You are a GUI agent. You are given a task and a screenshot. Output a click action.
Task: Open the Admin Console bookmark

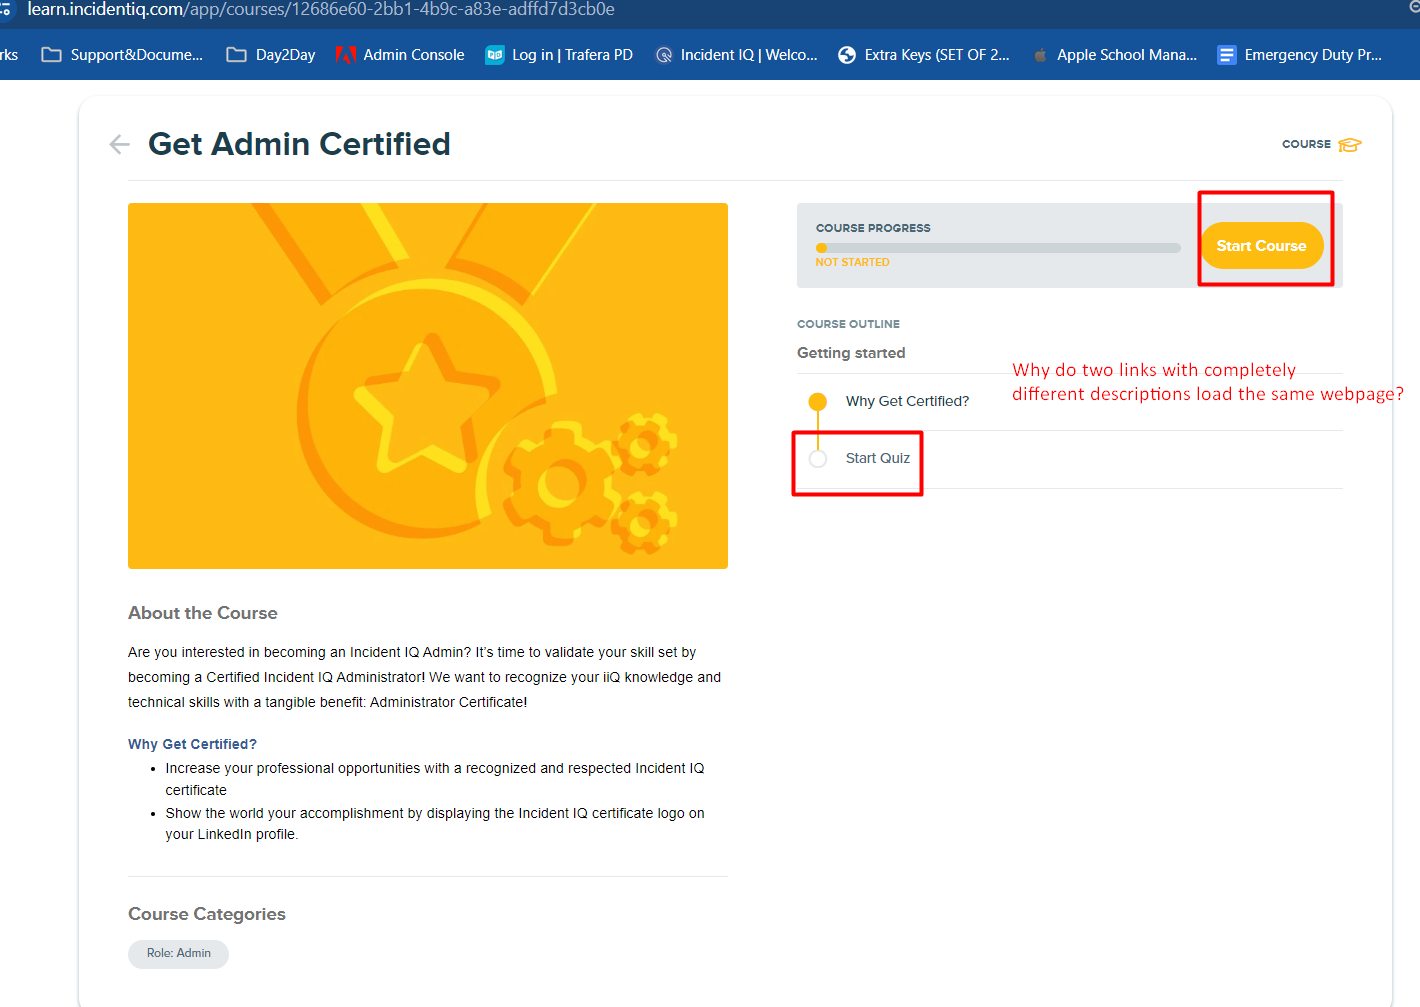point(400,55)
